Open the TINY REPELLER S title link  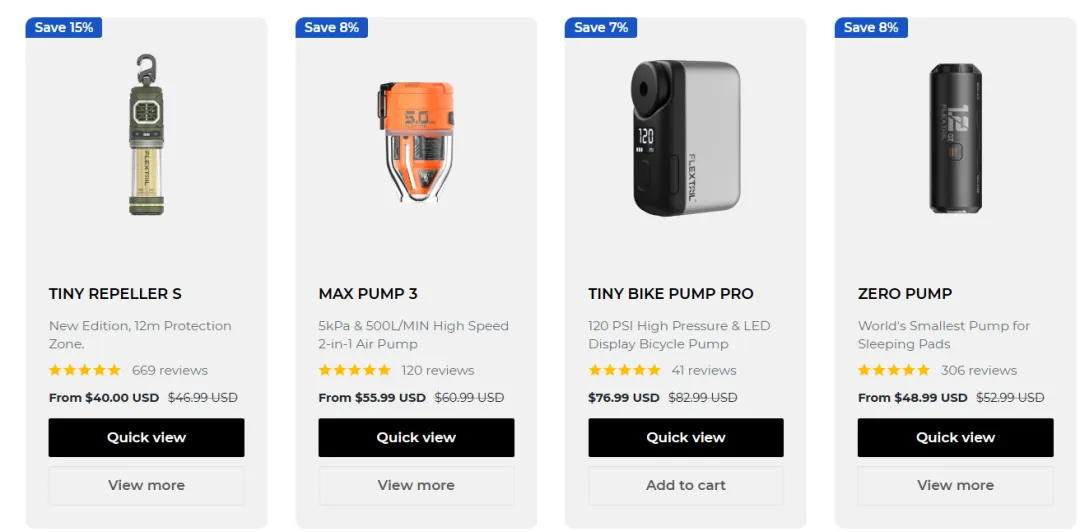(115, 294)
